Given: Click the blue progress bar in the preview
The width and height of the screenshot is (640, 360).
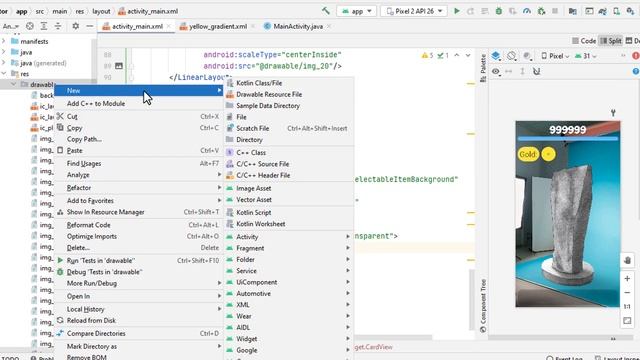Looking at the screenshot, I should (x=568, y=139).
